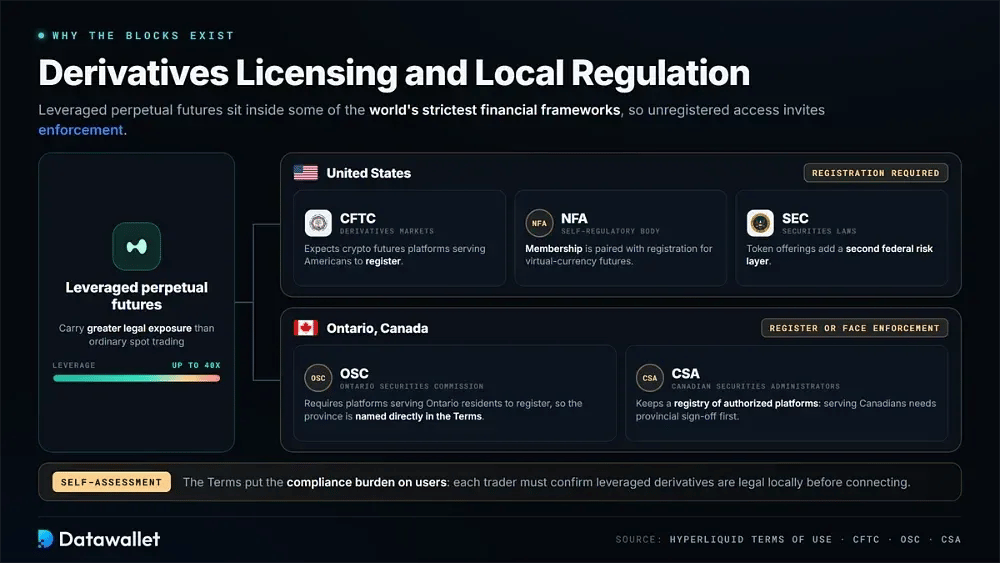Image resolution: width=1000 pixels, height=563 pixels.
Task: Click the CSA entry in the source line
Action: [x=951, y=539]
